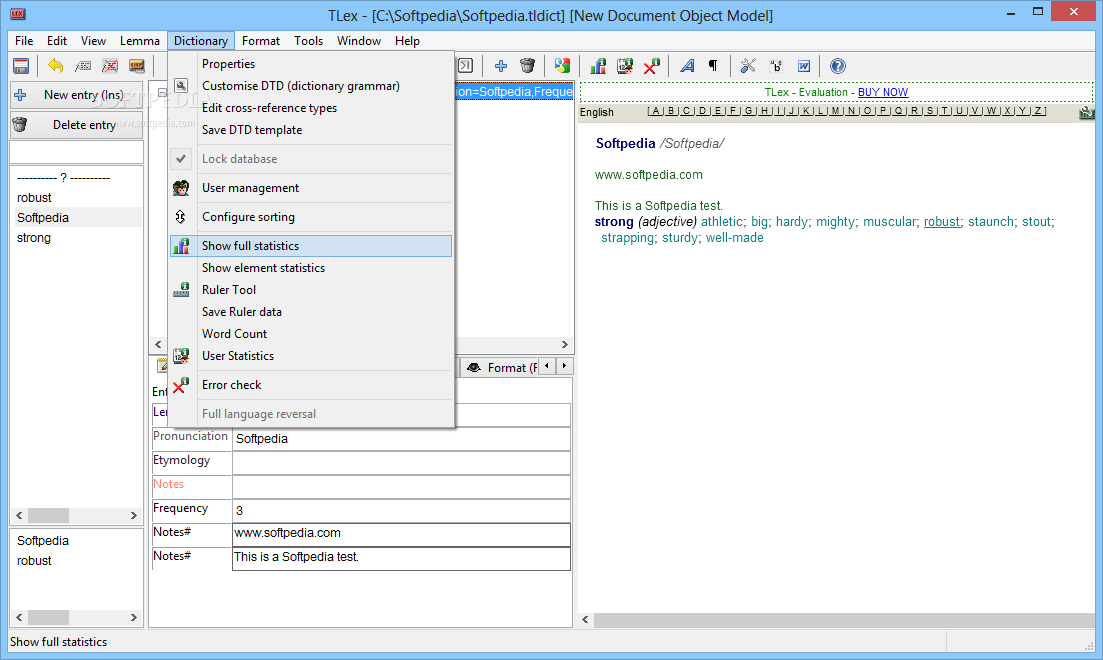1103x660 pixels.
Task: Click the yellow Undo arrow icon
Action: click(56, 66)
